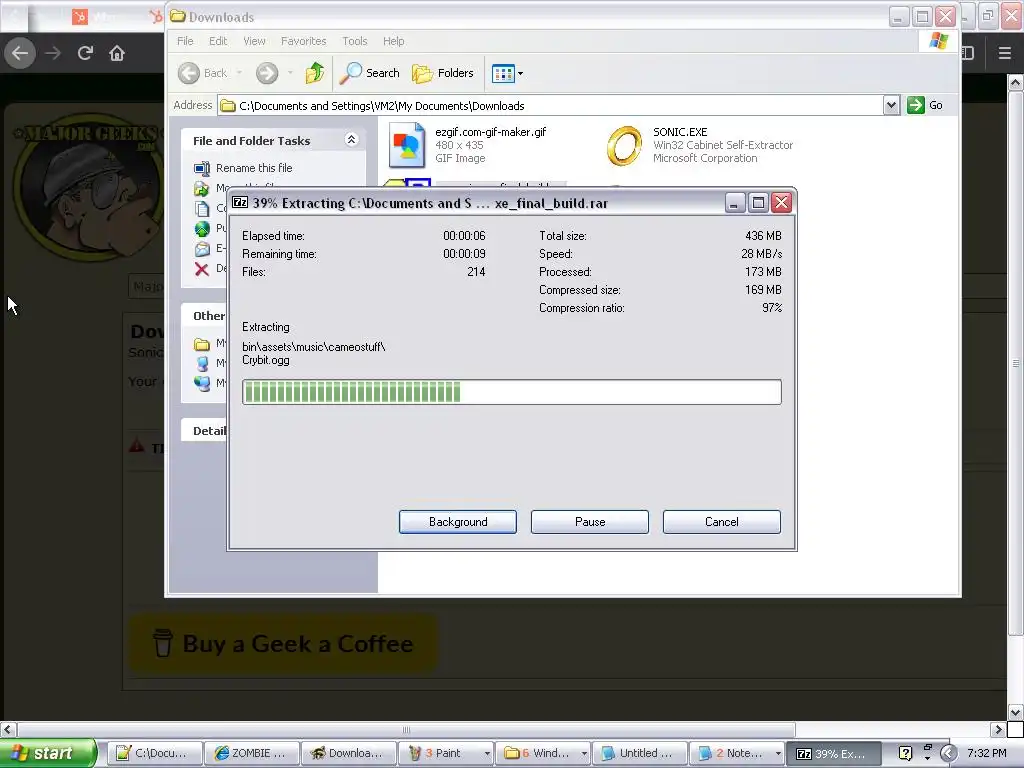
Task: Switch to Downloa... taskbar browser item
Action: click(348, 753)
